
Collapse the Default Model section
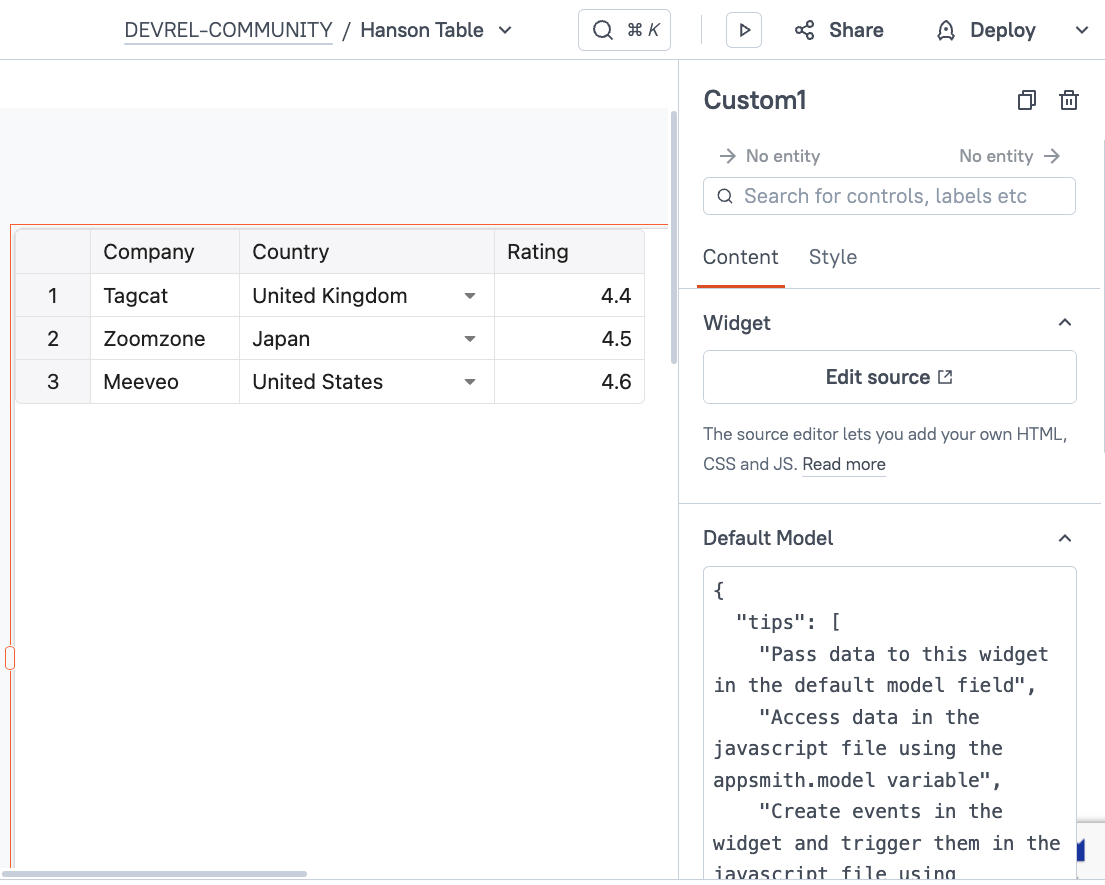coord(1065,538)
